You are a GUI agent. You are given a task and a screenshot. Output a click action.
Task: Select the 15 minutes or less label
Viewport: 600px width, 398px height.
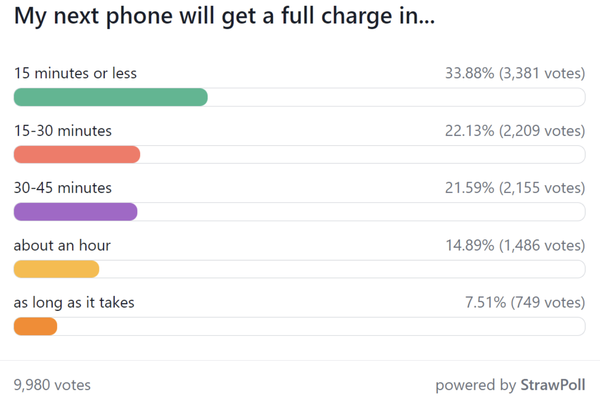click(x=75, y=73)
